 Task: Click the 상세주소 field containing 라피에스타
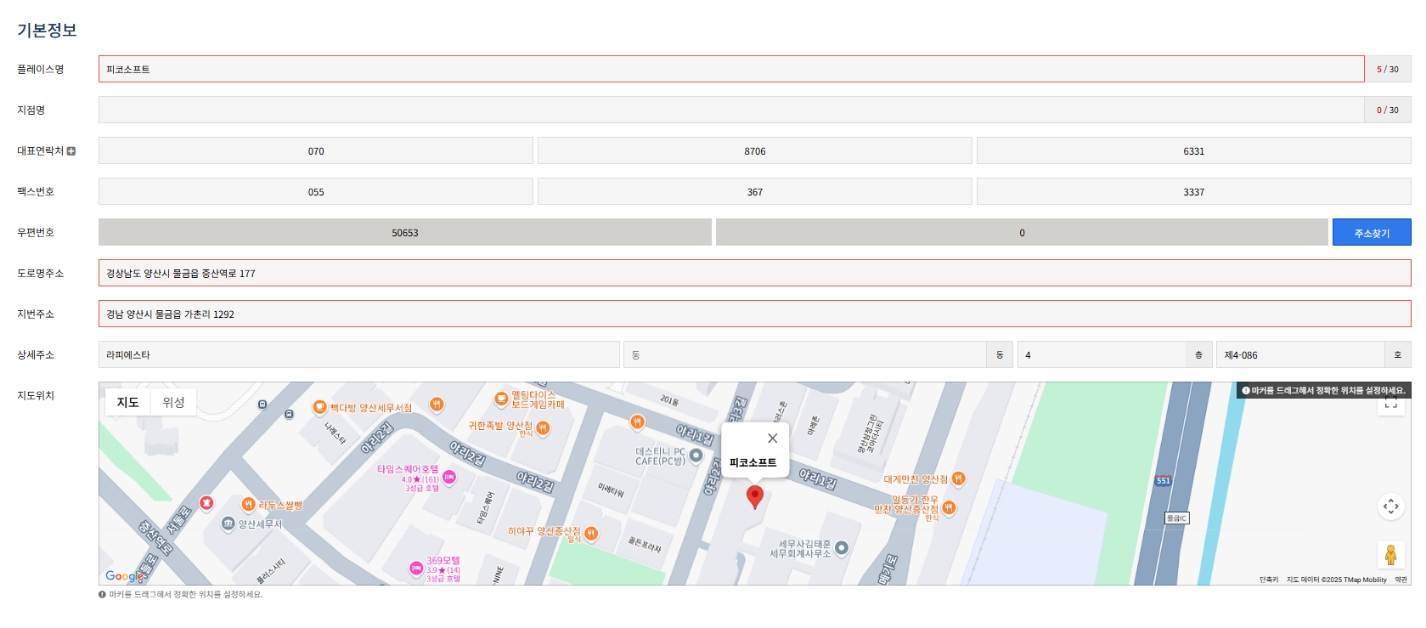[x=359, y=355]
